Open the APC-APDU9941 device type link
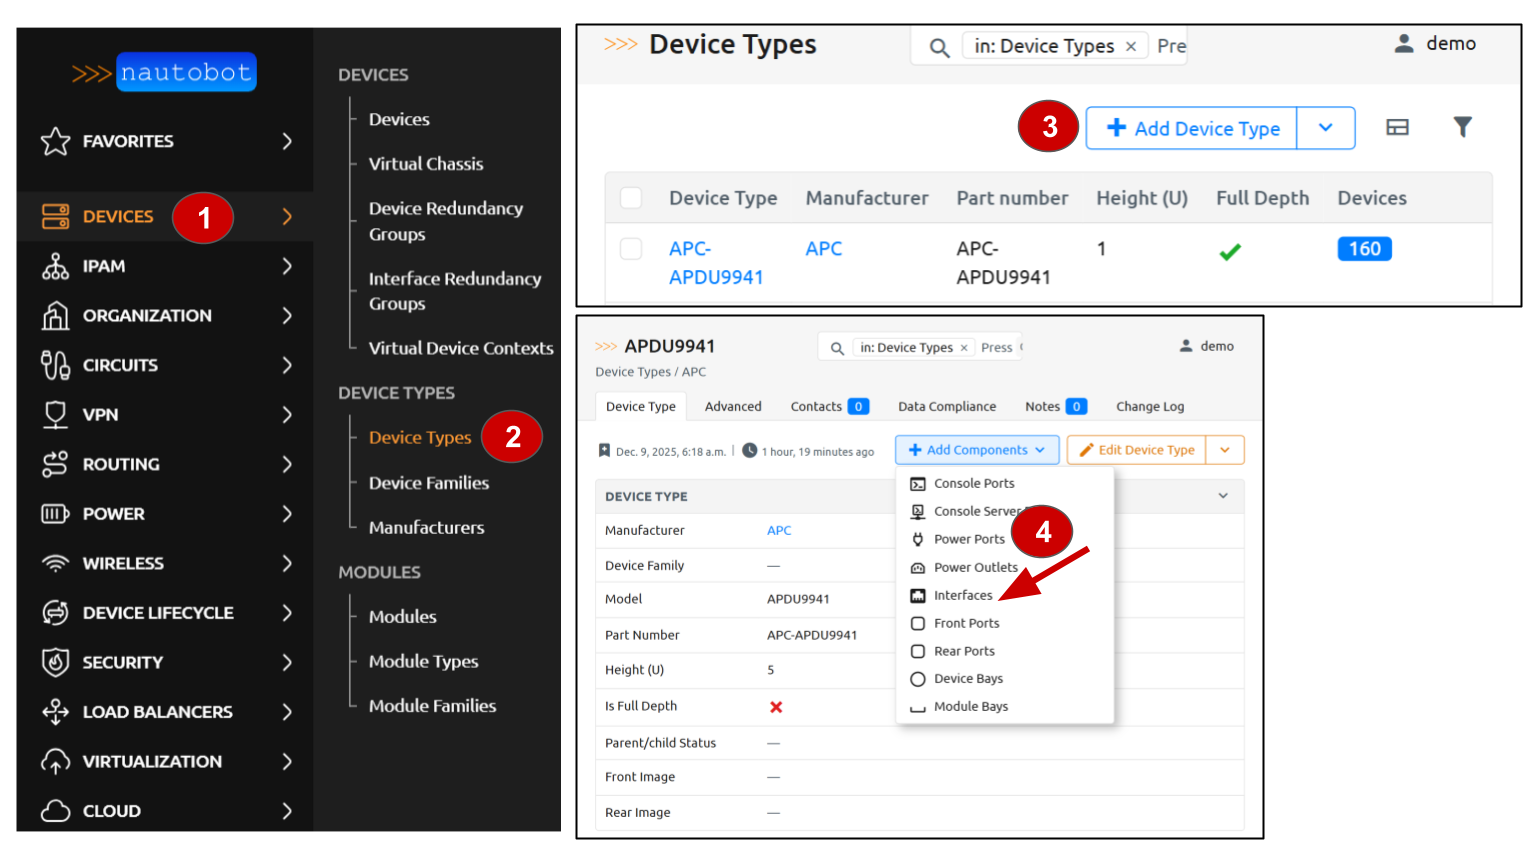The height and width of the screenshot is (864, 1536). 714,262
